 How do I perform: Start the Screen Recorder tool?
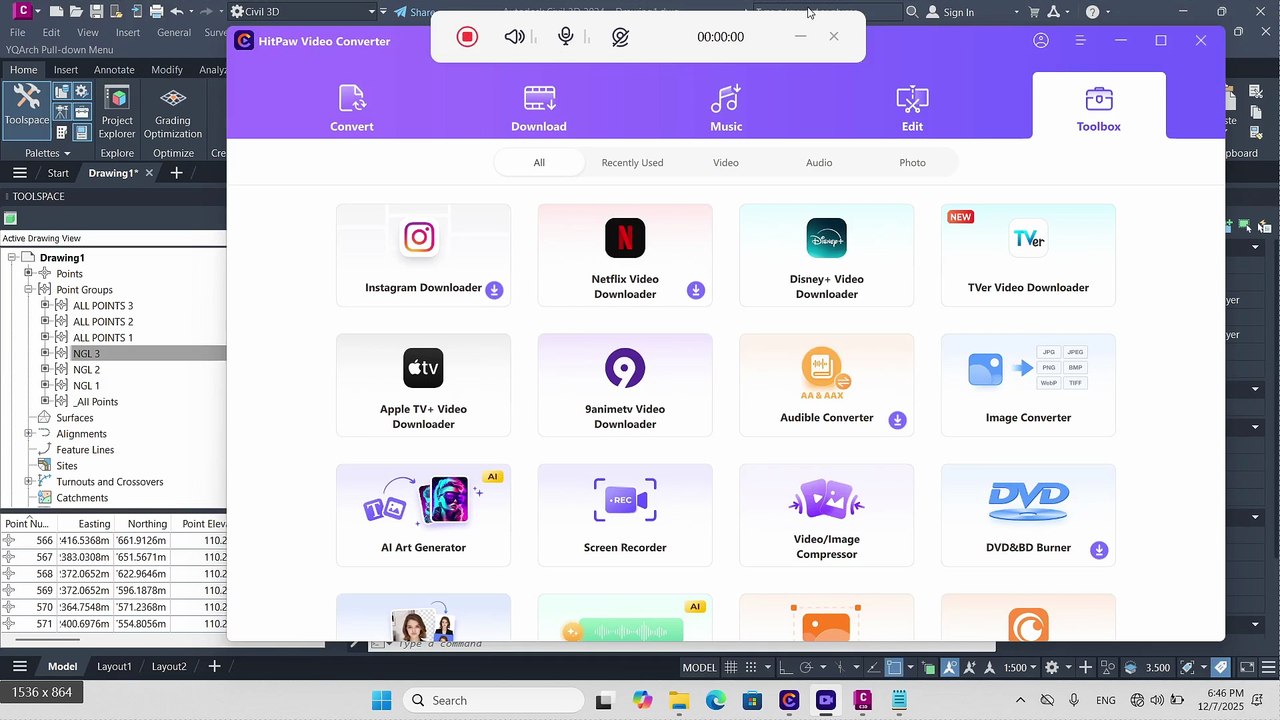pos(625,515)
